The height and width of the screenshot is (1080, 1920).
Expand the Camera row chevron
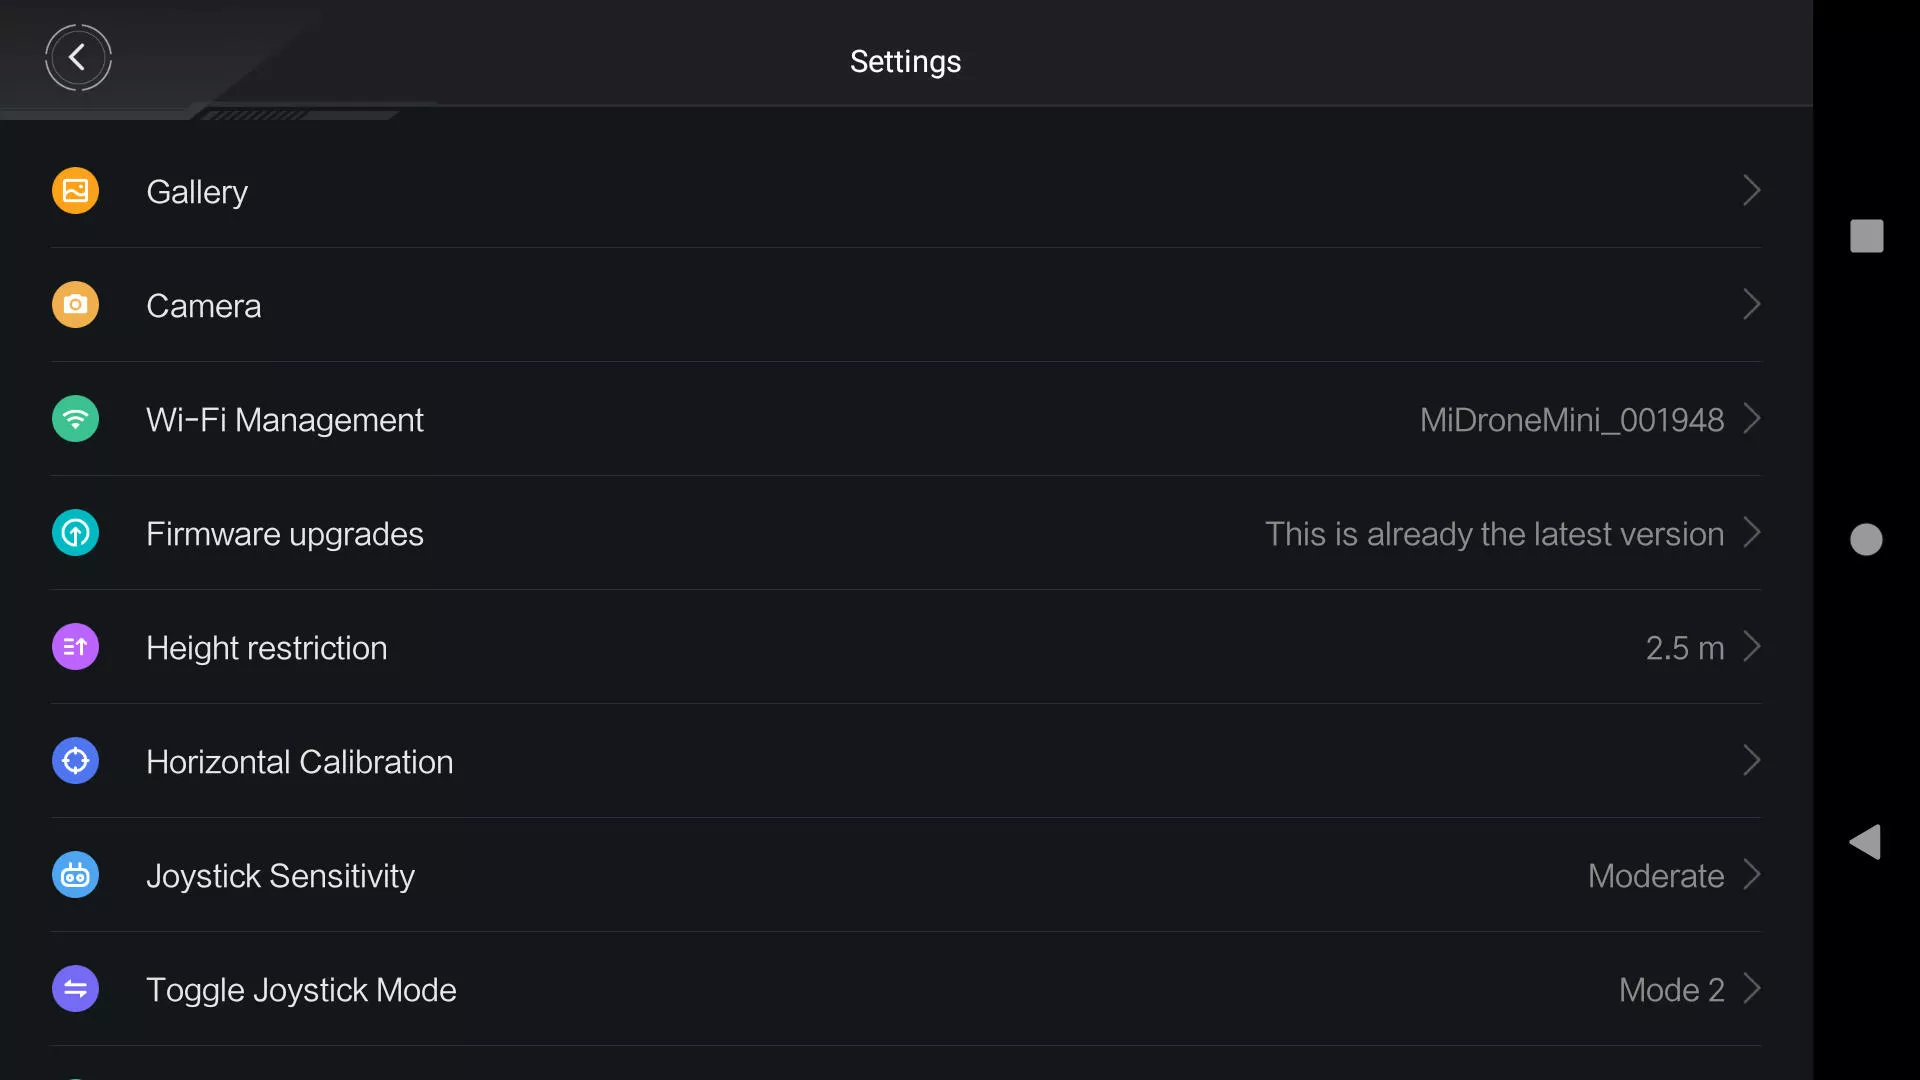(1751, 305)
